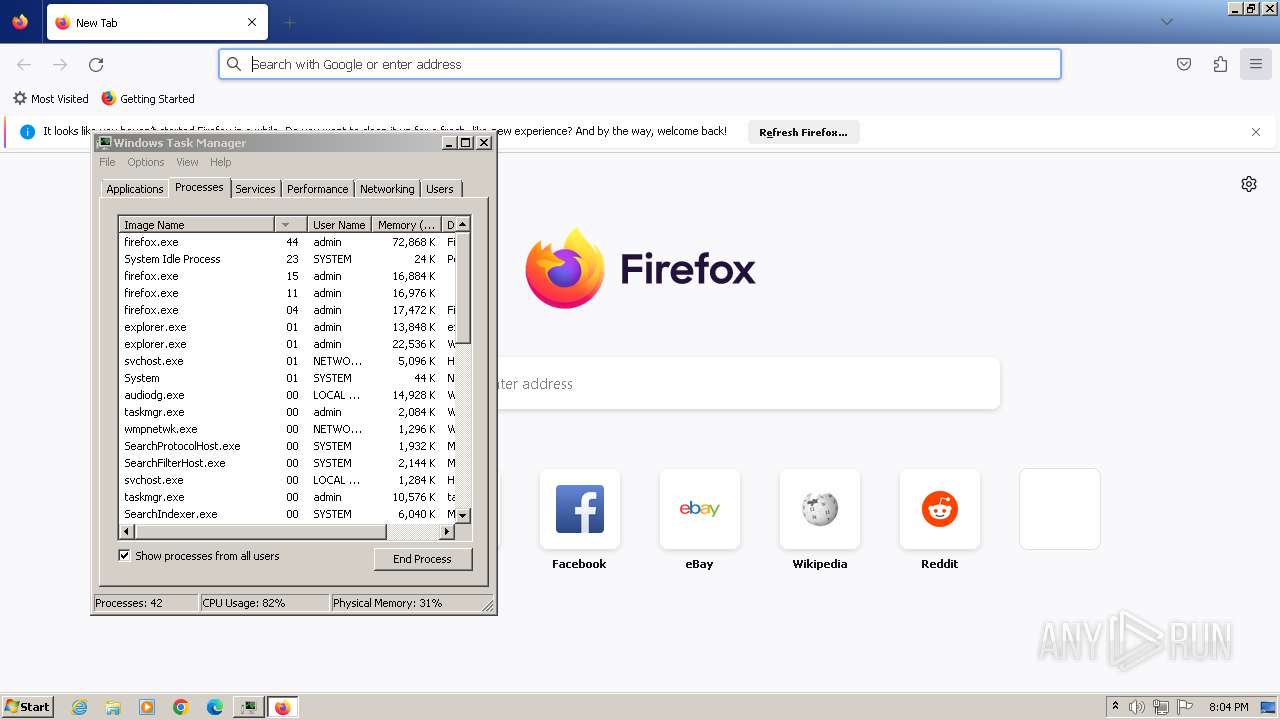Select the System process row
The image size is (1280, 720).
[x=287, y=378]
